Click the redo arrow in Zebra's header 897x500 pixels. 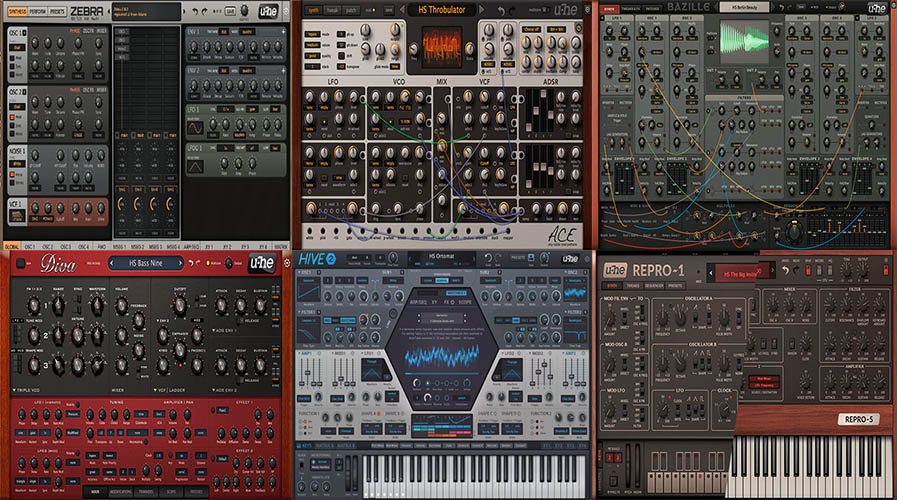(x=205, y=11)
